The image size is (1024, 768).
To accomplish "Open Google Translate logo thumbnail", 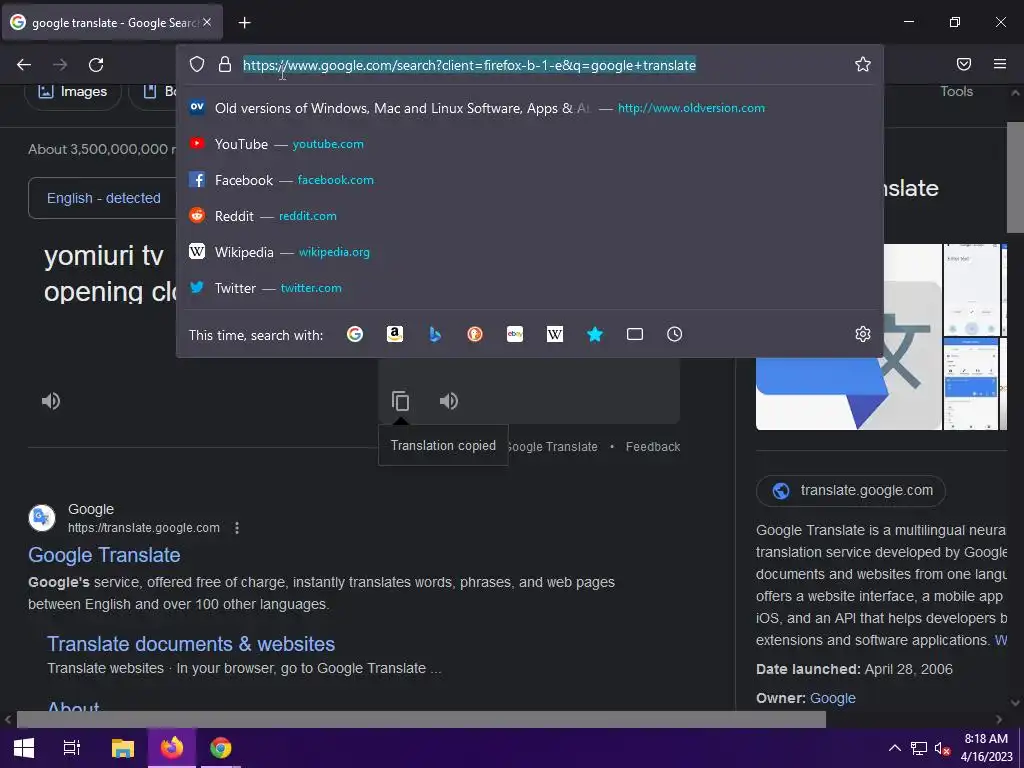I will 848,392.
